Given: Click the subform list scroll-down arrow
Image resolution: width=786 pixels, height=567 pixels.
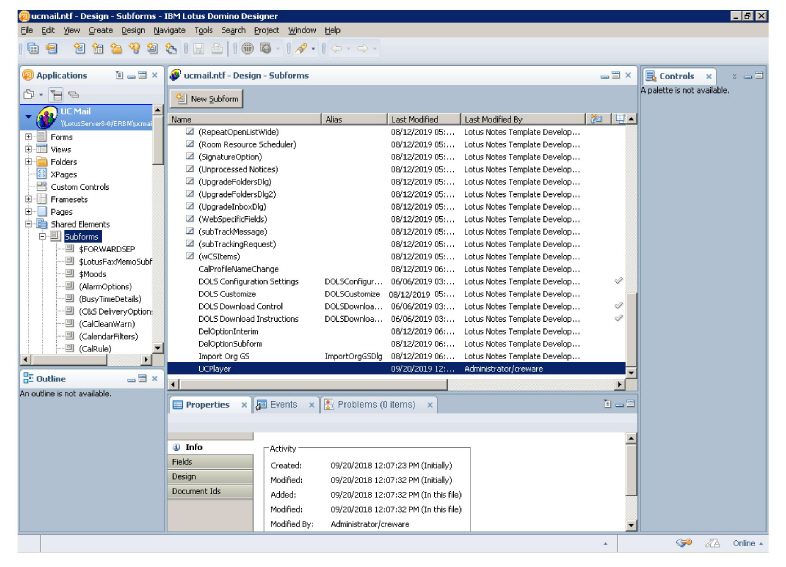Looking at the screenshot, I should [x=631, y=372].
